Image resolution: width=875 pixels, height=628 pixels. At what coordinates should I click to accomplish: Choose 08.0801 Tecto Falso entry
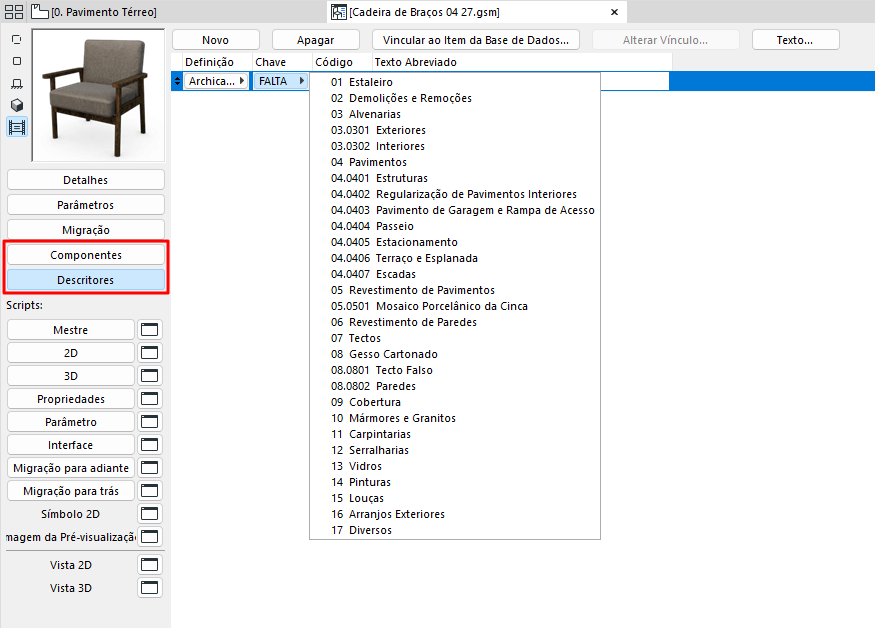tap(455, 370)
